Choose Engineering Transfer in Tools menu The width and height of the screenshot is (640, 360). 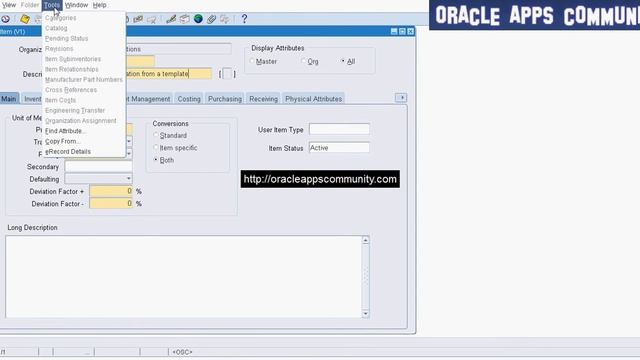tap(84, 111)
